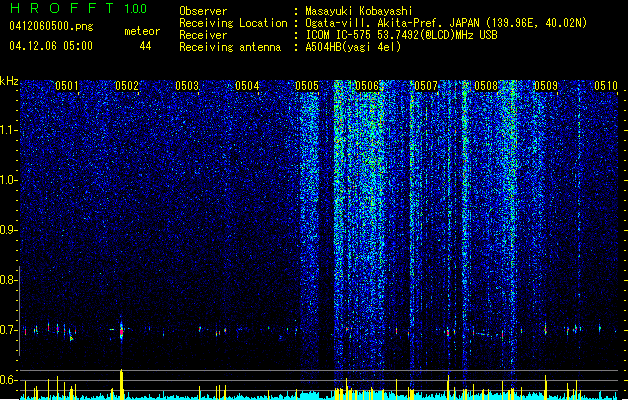This screenshot has width=629, height=400.
Task: Click the 0504 time marker
Action: (x=247, y=86)
